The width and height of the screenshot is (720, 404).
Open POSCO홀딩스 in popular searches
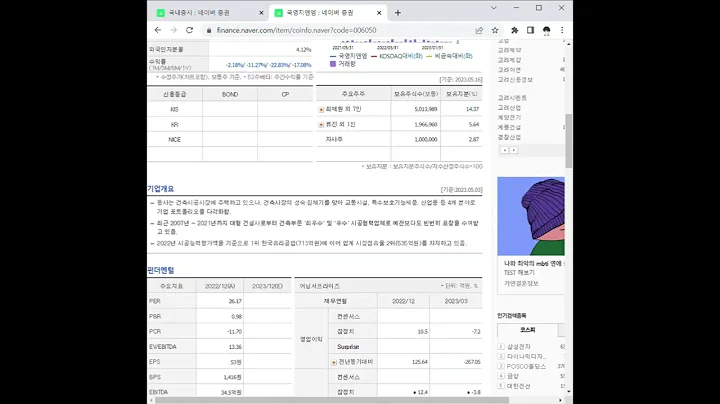pyautogui.click(x=526, y=366)
